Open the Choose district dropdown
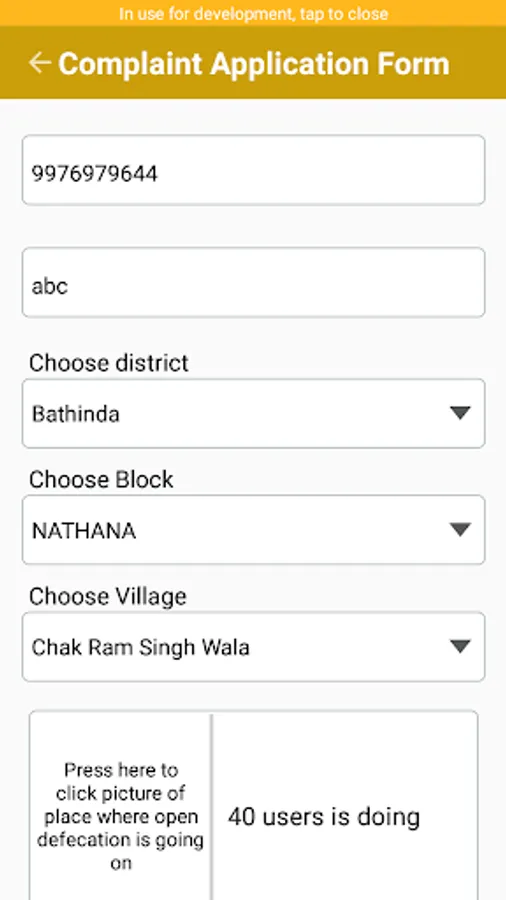 pos(254,413)
